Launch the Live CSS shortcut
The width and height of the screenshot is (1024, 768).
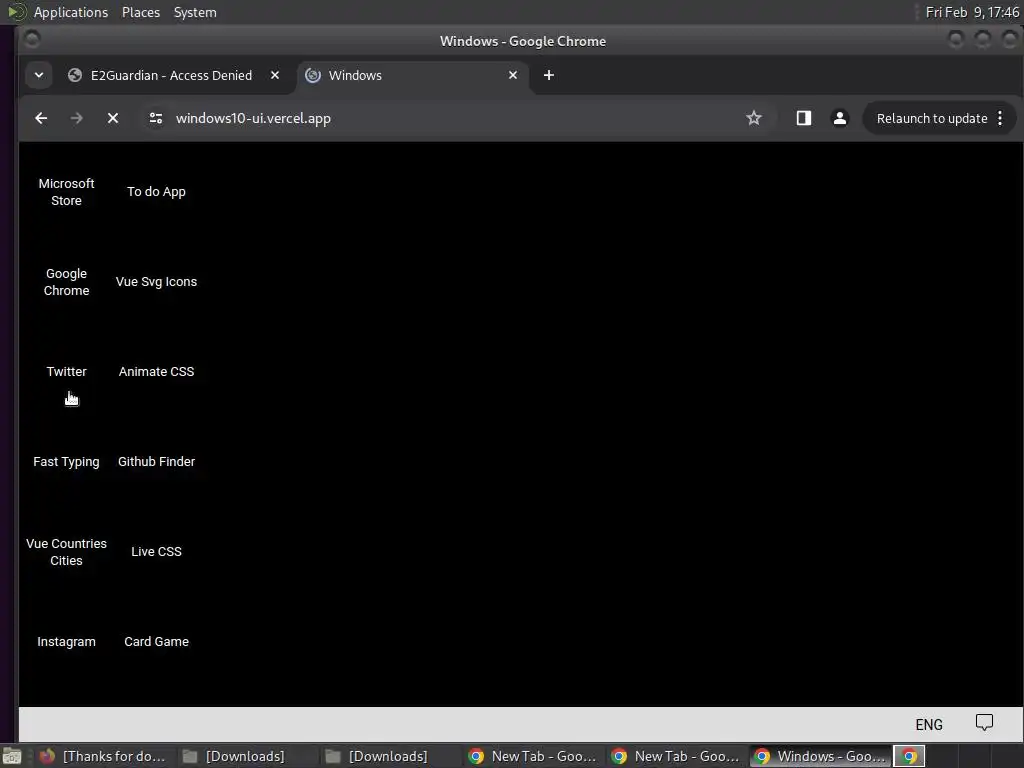tap(156, 552)
